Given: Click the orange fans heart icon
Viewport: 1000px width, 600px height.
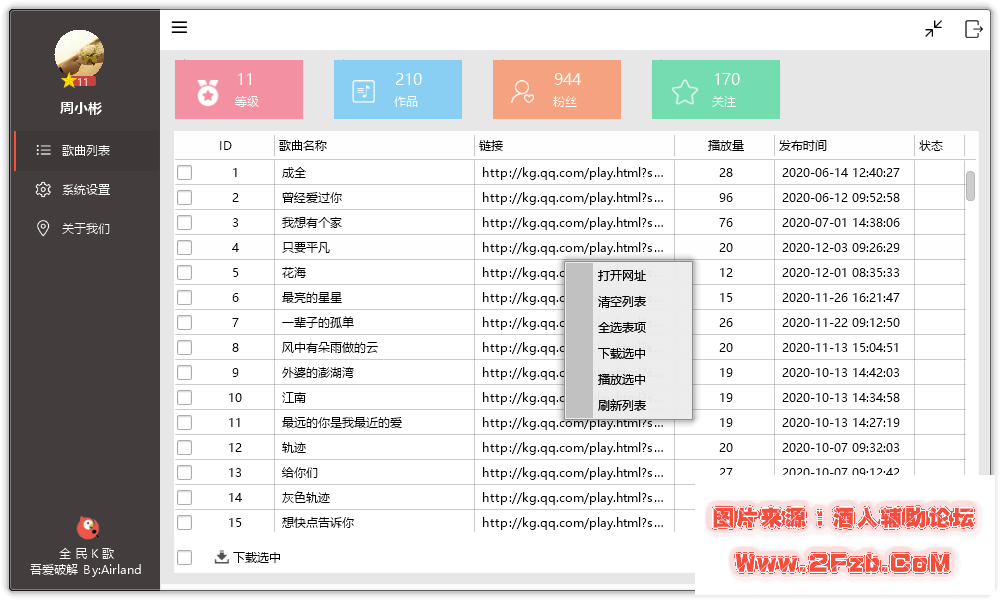Looking at the screenshot, I should [x=522, y=92].
